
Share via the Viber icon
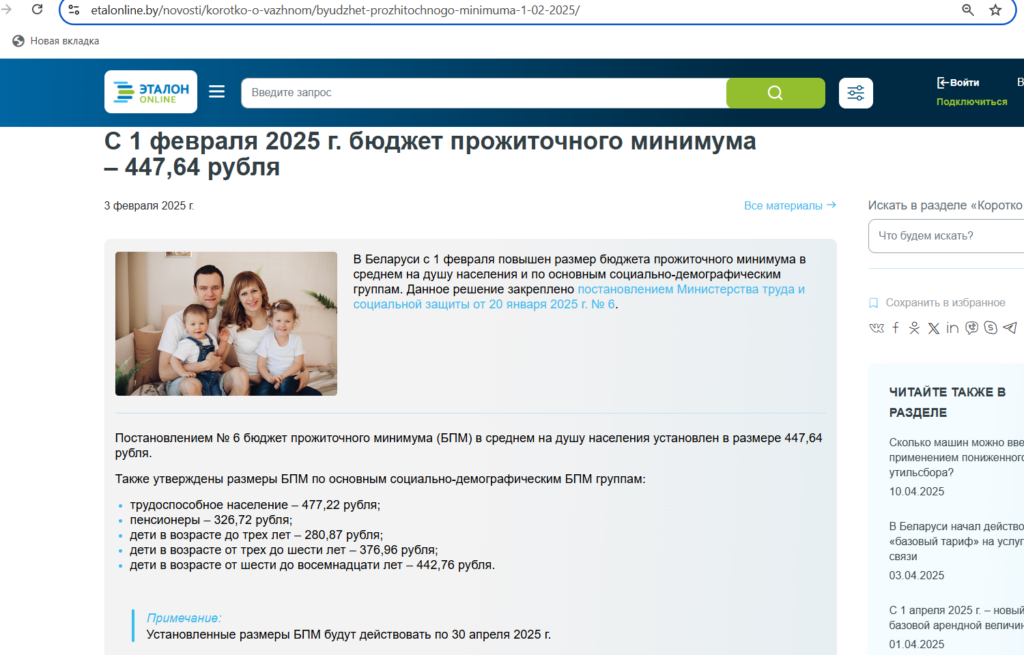tap(972, 328)
